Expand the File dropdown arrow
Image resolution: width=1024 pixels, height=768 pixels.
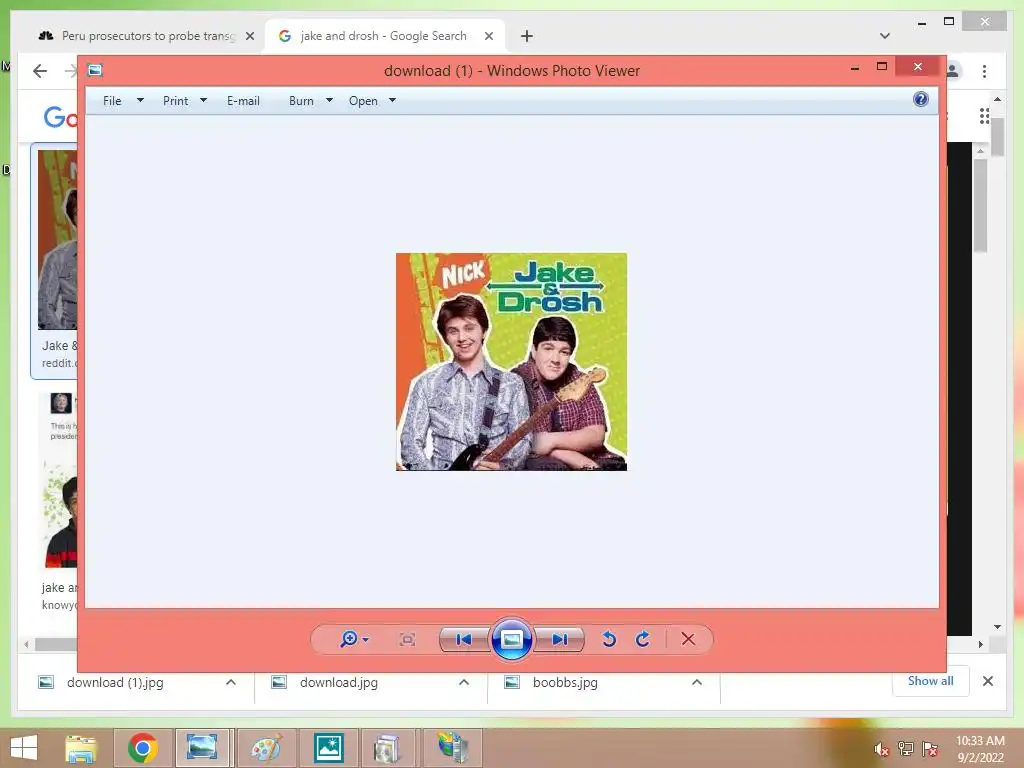(140, 101)
